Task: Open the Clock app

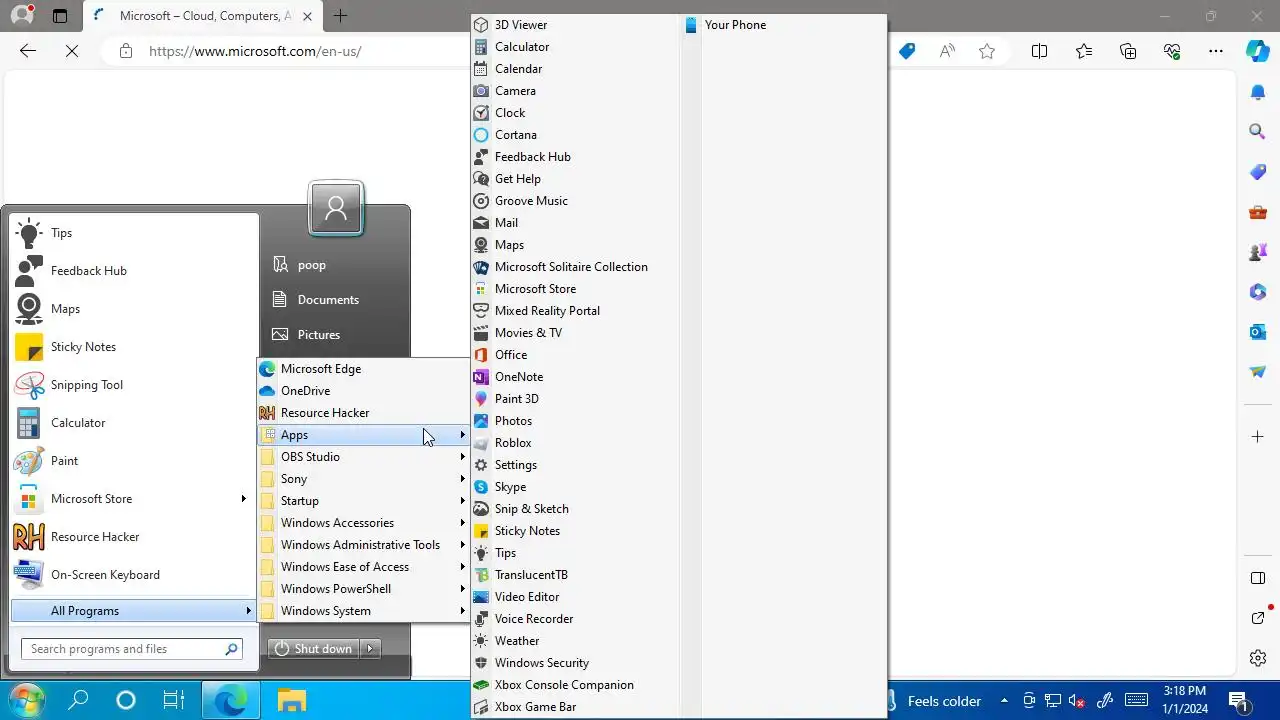Action: [575, 113]
